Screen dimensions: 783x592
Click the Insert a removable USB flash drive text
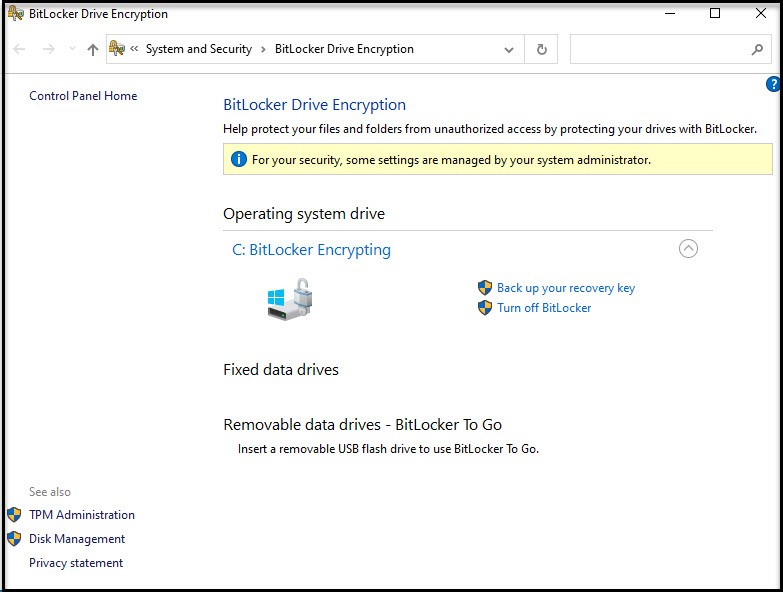(389, 449)
